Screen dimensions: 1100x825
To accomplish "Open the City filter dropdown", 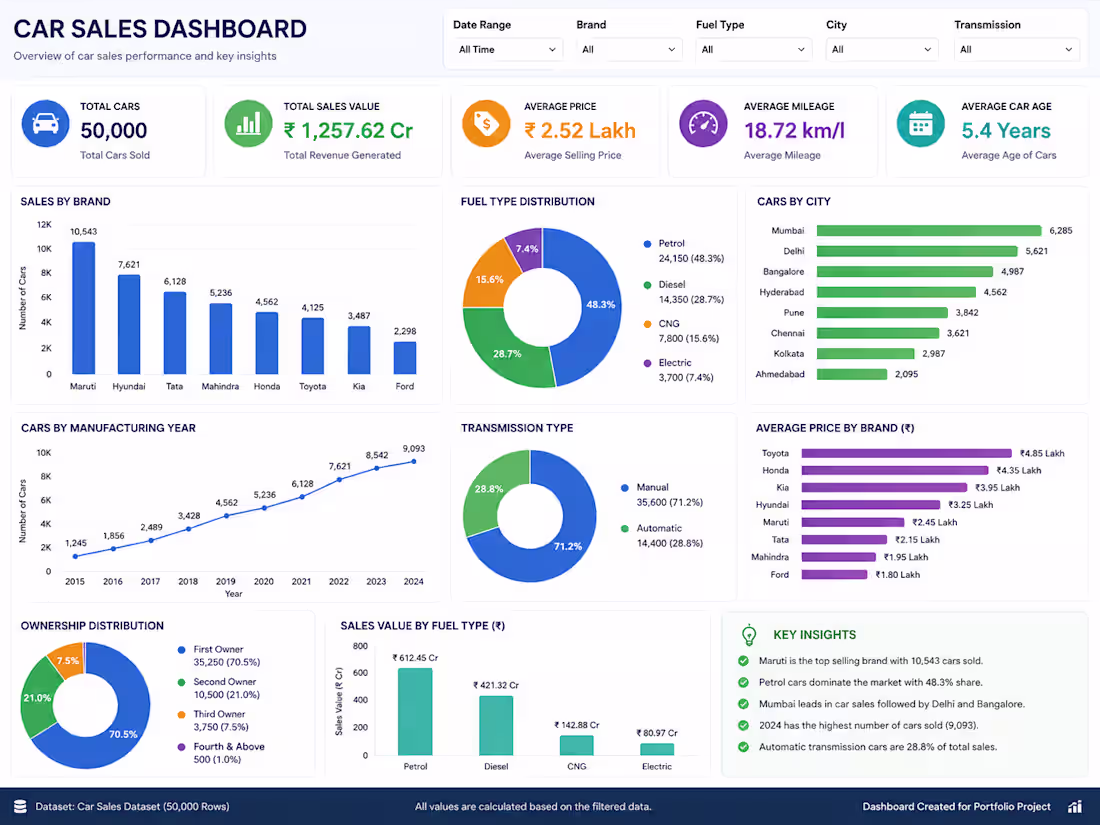I will tap(882, 50).
